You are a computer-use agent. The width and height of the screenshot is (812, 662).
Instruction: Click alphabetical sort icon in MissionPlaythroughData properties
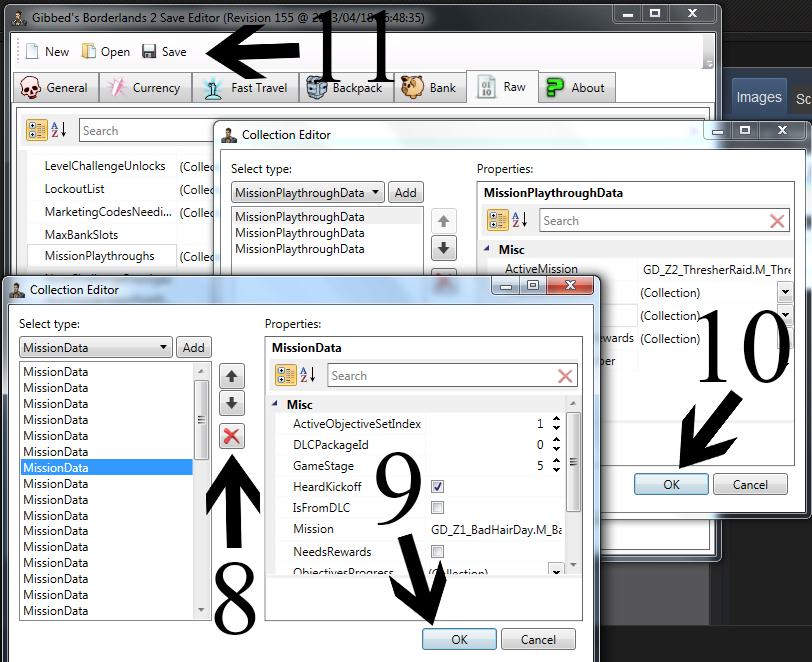(x=520, y=220)
